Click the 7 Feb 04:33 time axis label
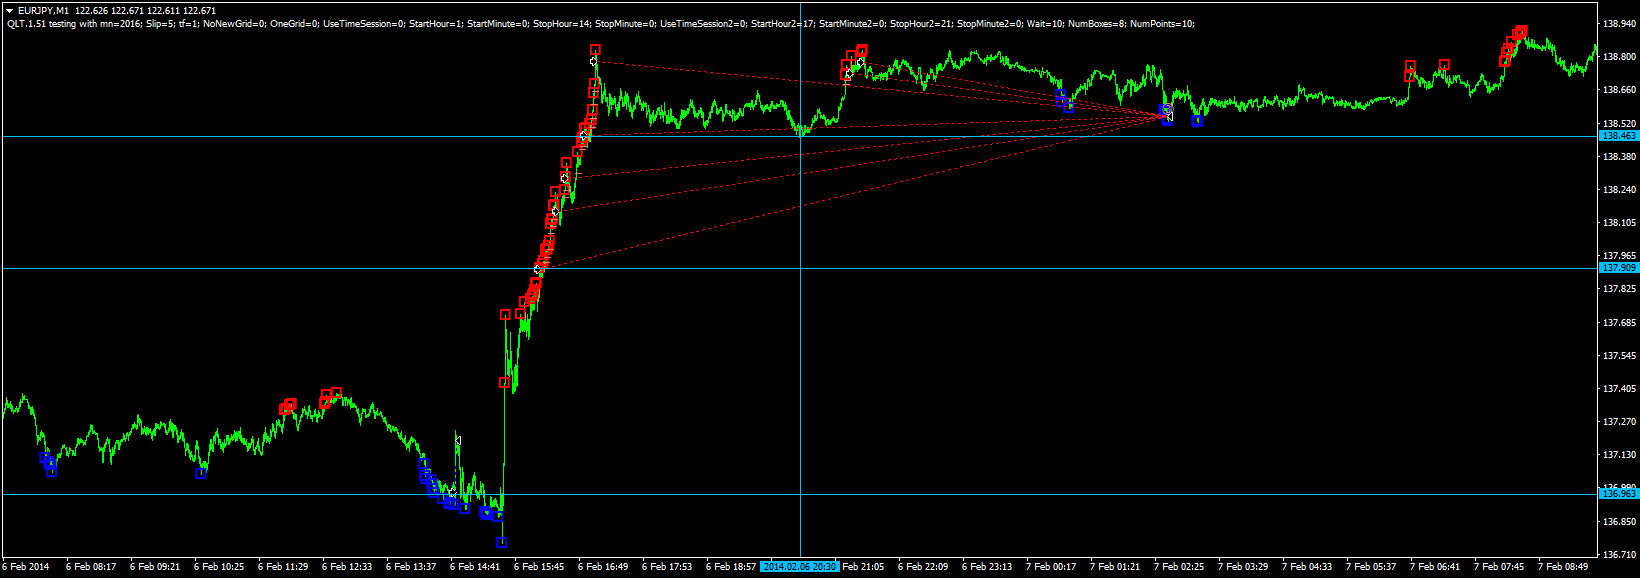The width and height of the screenshot is (1640, 578). tap(1307, 567)
